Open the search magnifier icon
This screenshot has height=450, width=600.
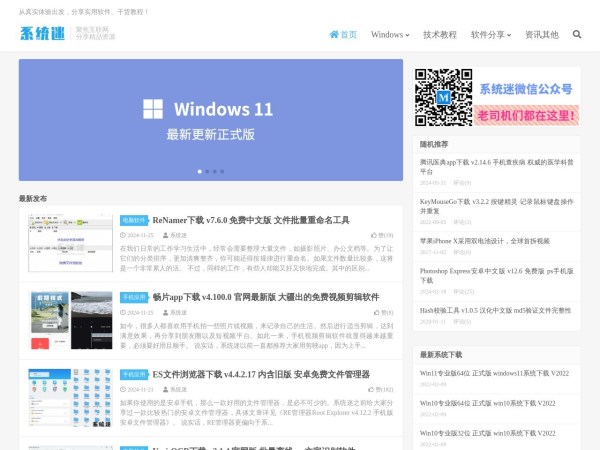coord(577,34)
